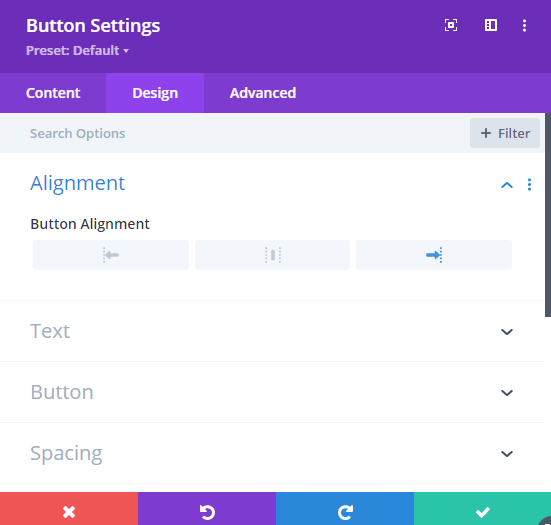
Task: Expand the Button section
Action: tap(272, 392)
